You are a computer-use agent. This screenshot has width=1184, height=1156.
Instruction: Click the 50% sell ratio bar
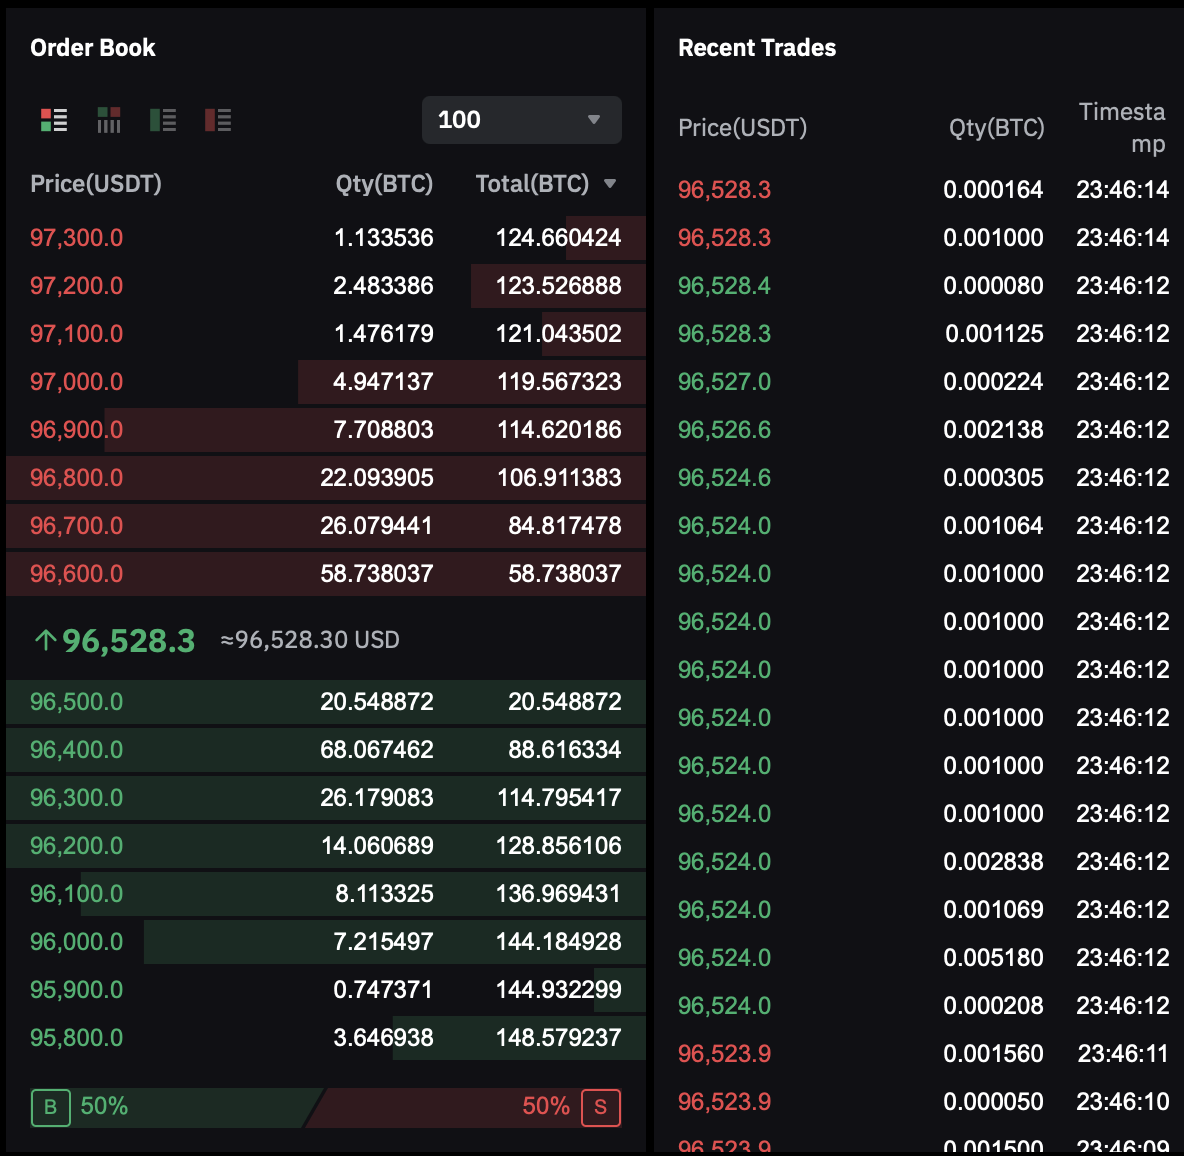coord(463,1108)
